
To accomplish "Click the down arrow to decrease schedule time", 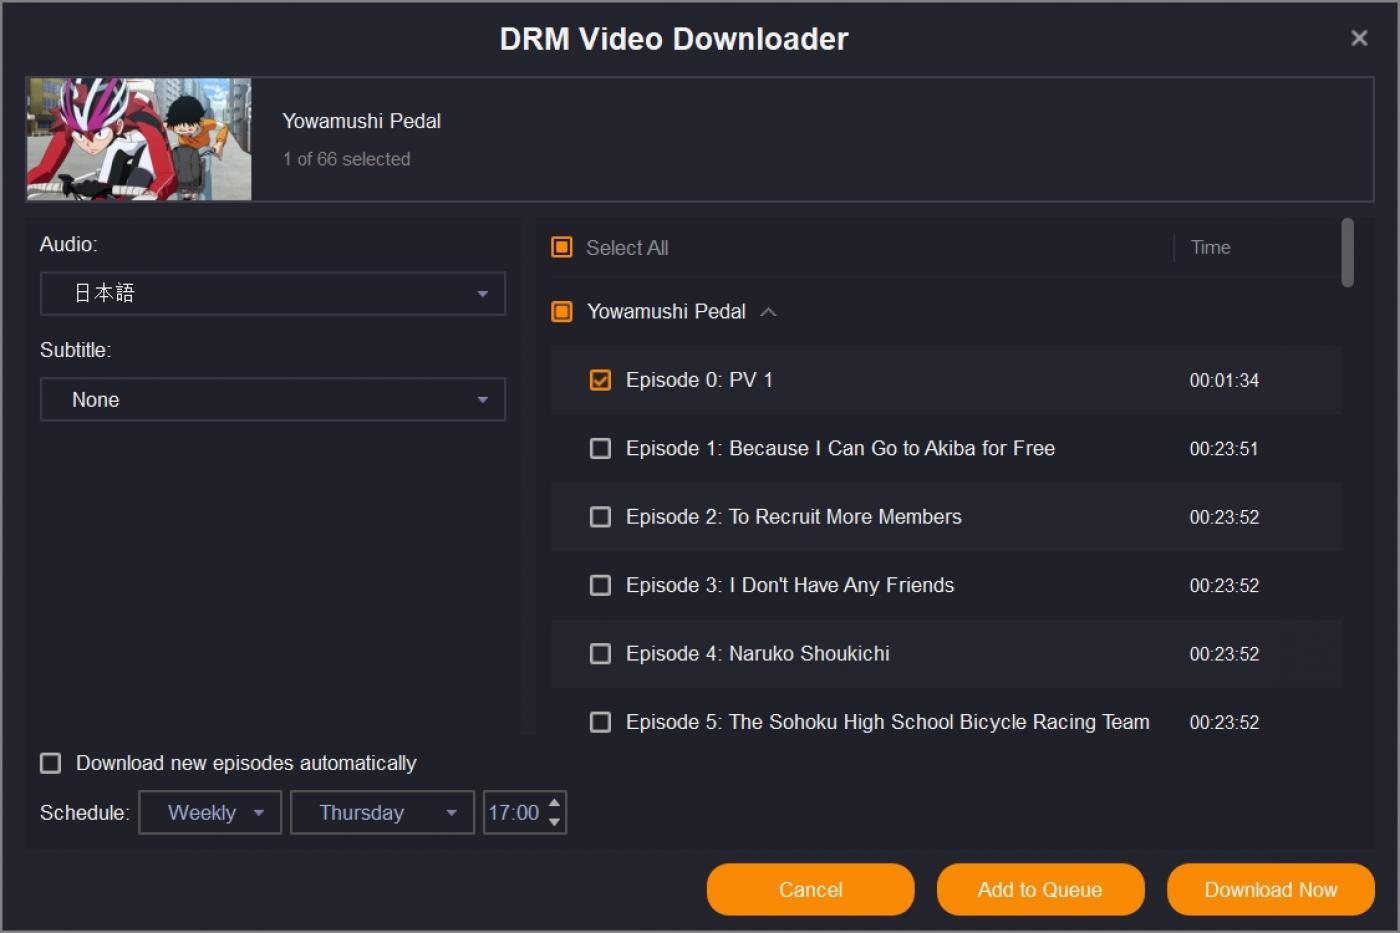I will pos(553,820).
